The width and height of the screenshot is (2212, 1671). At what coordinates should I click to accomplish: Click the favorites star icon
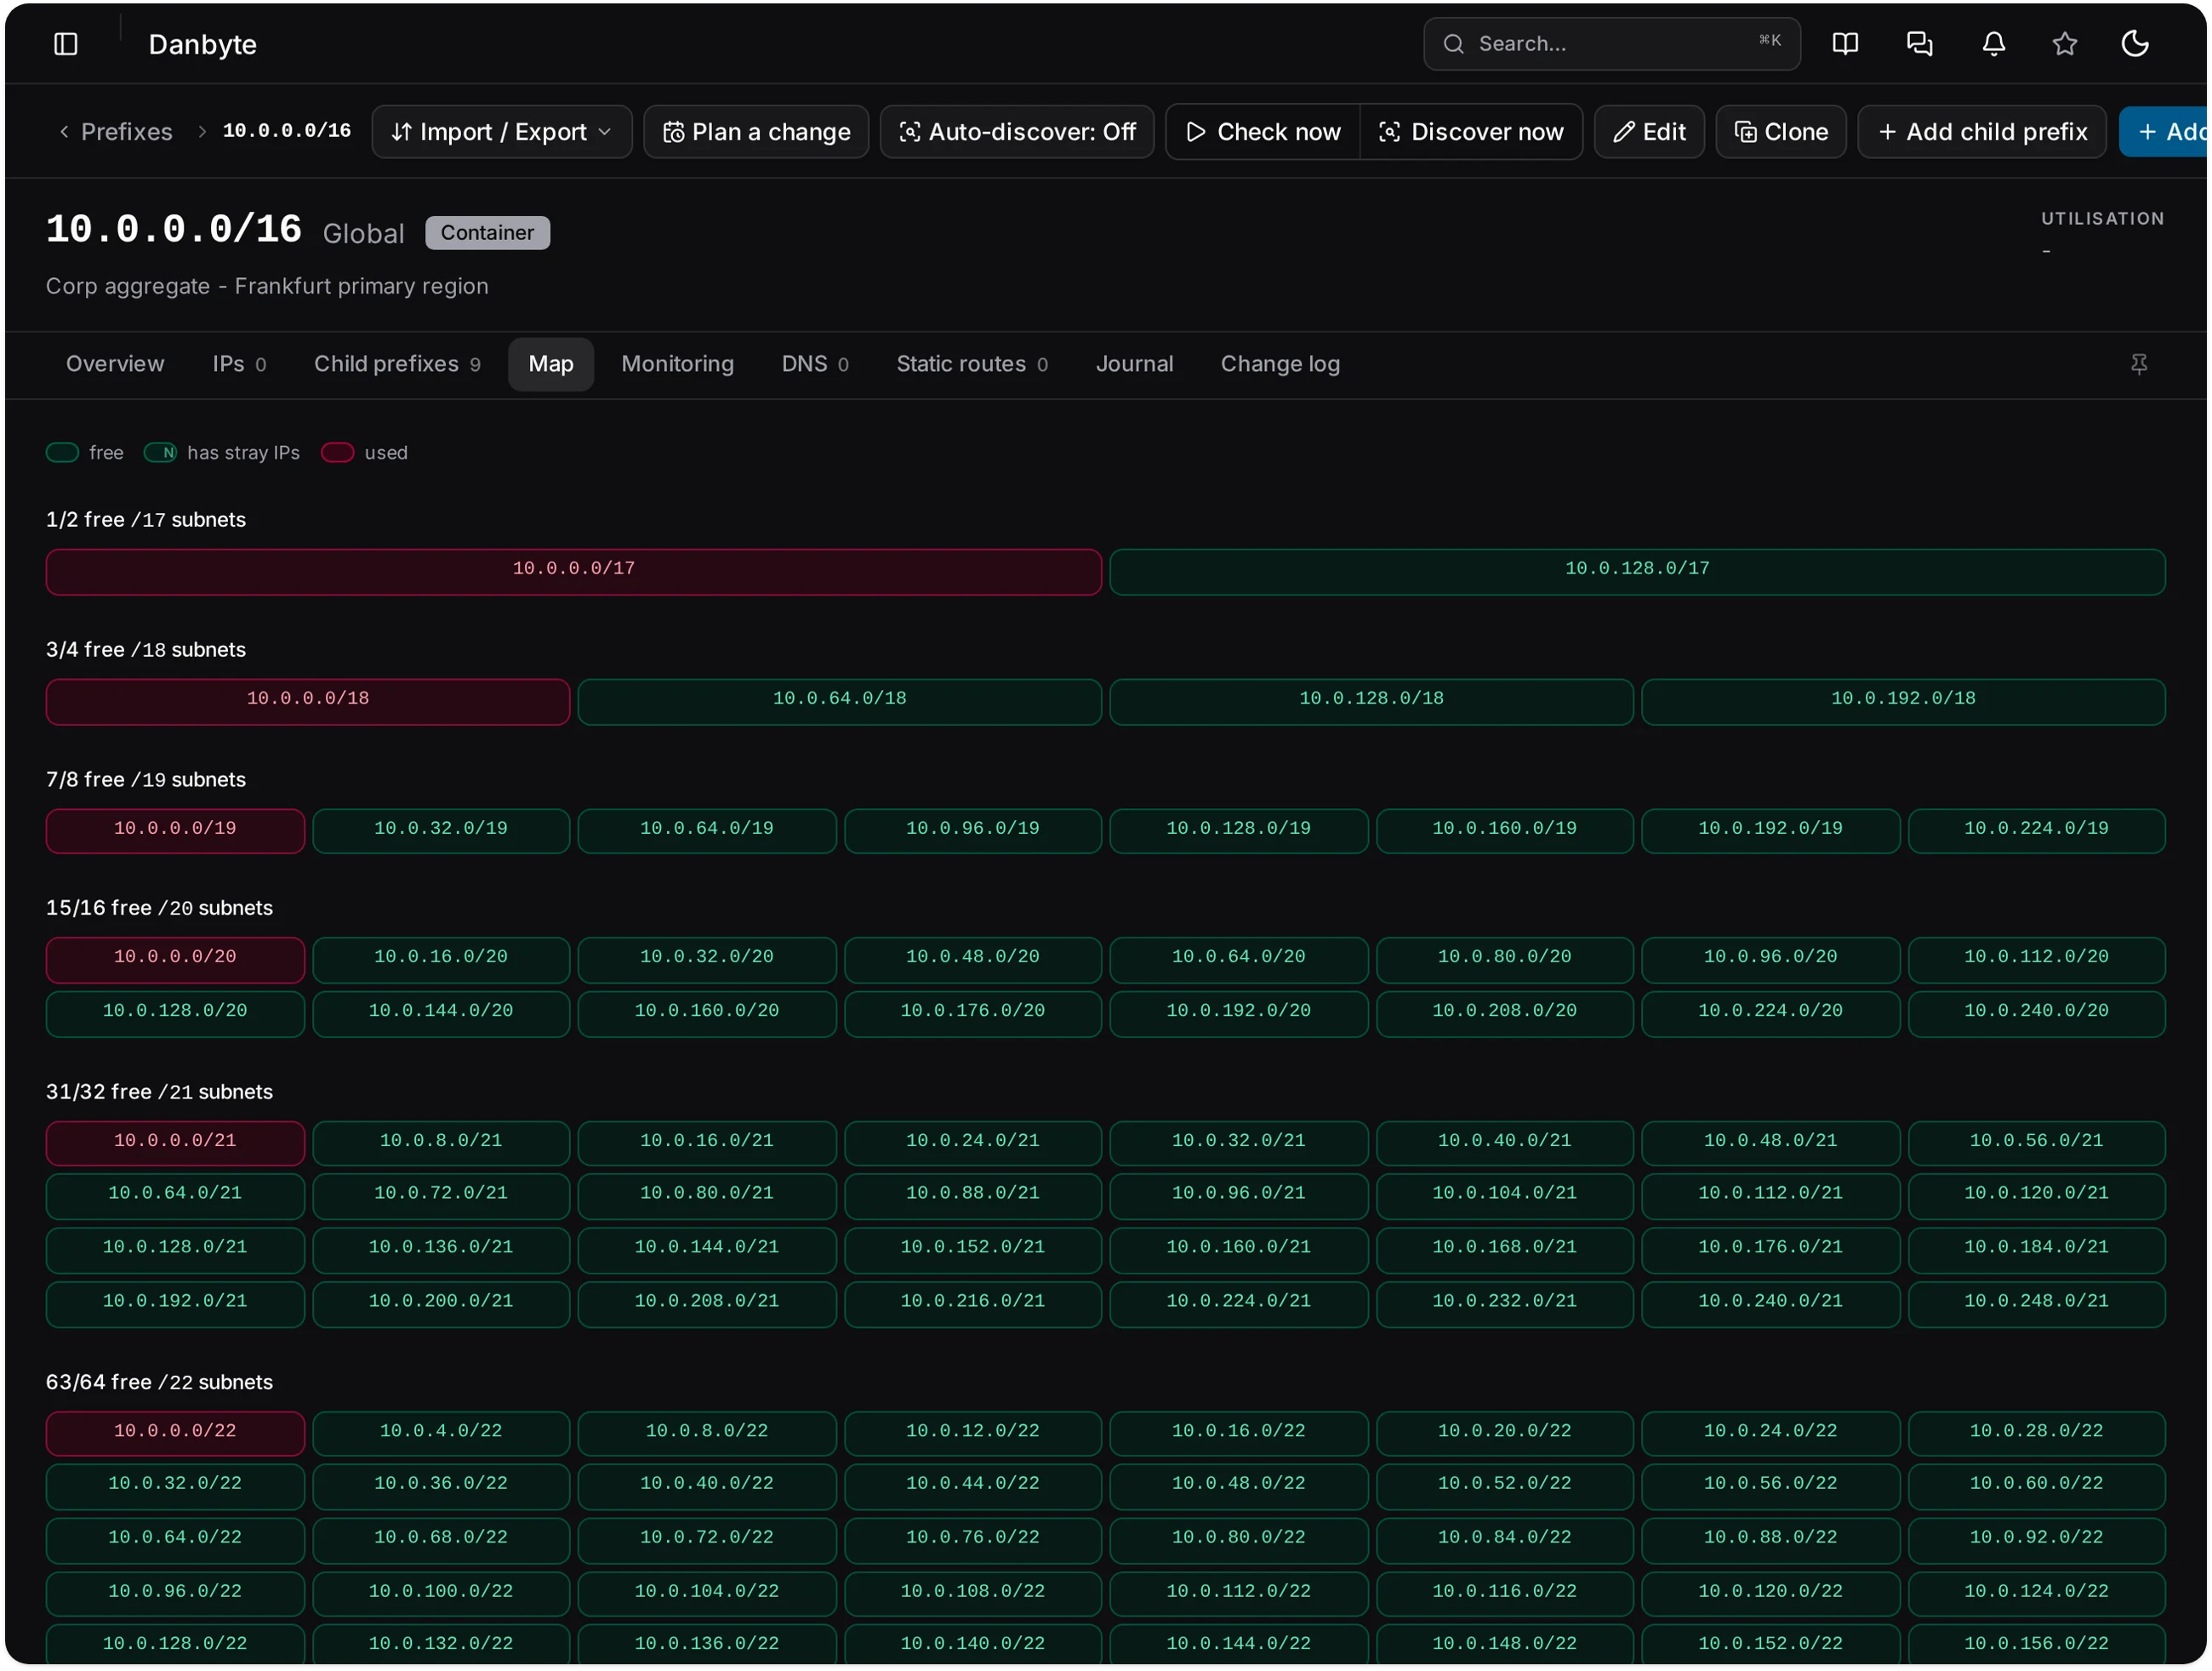point(2064,44)
